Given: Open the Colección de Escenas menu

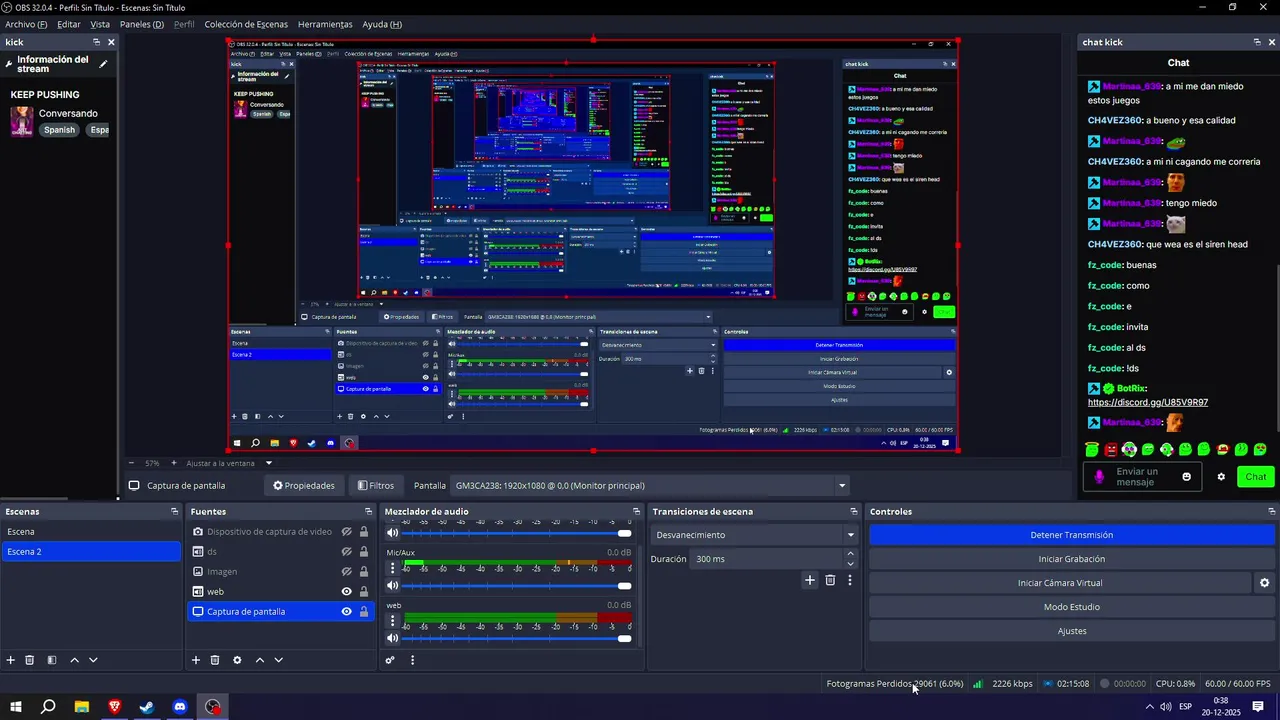Looking at the screenshot, I should coord(246,24).
